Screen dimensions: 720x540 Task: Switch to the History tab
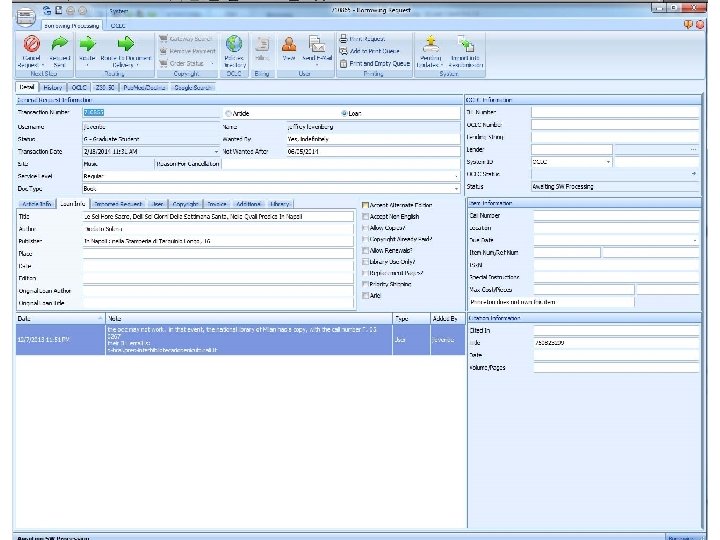54,88
